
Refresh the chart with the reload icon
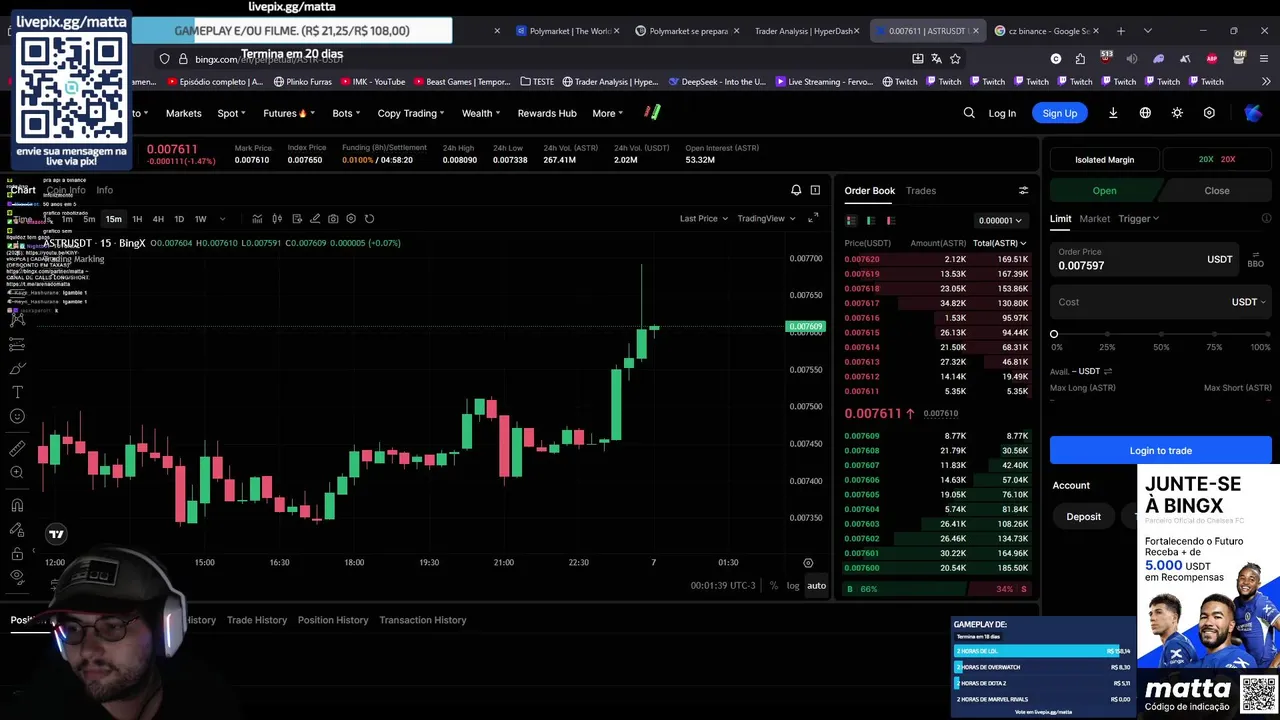click(369, 219)
